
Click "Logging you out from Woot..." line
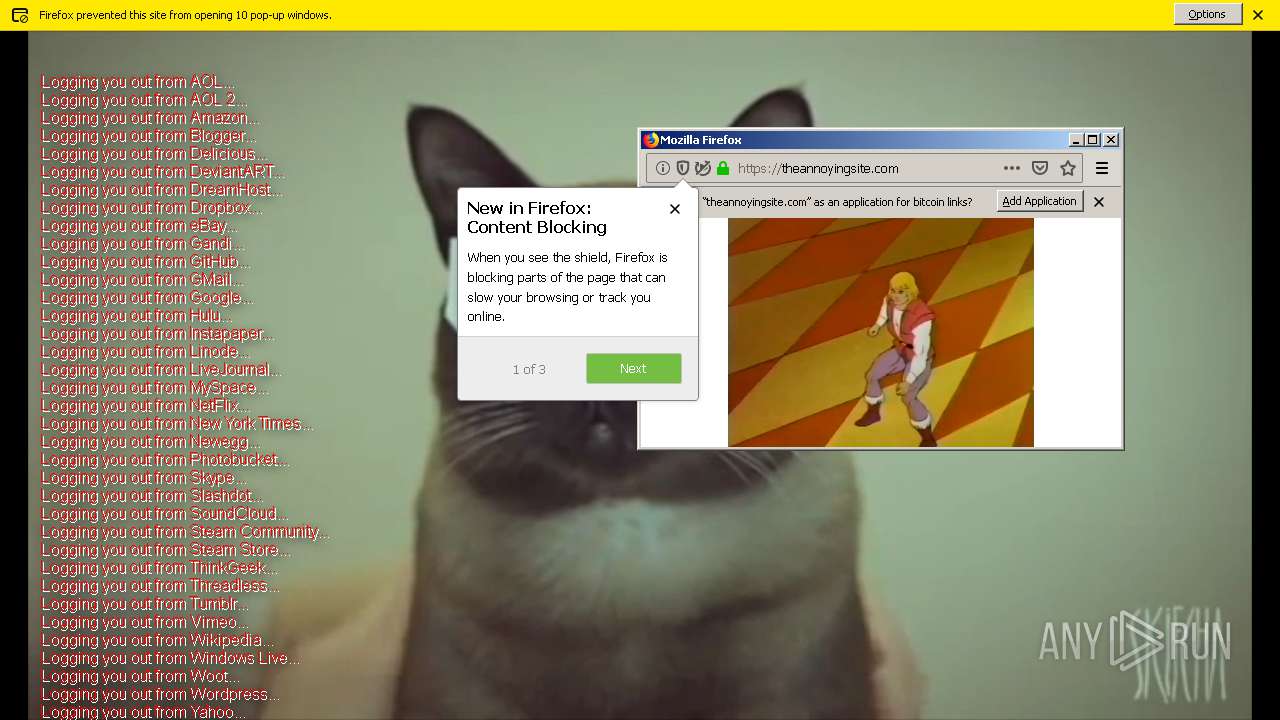click(x=140, y=676)
